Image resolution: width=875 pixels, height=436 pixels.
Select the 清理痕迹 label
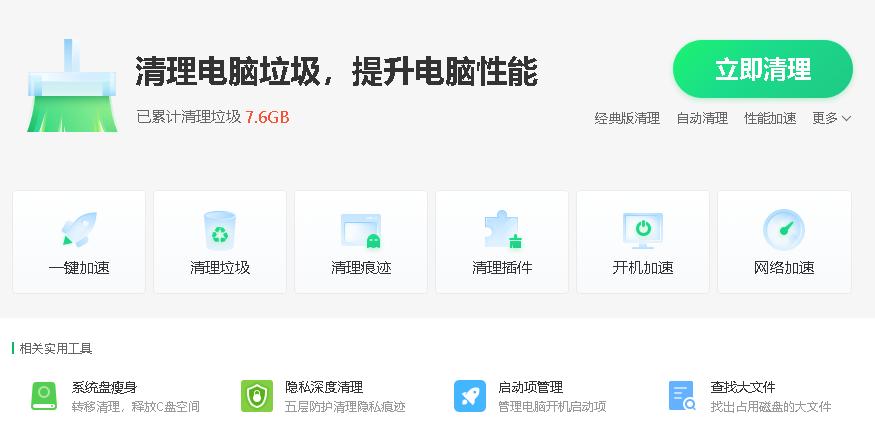tap(361, 268)
